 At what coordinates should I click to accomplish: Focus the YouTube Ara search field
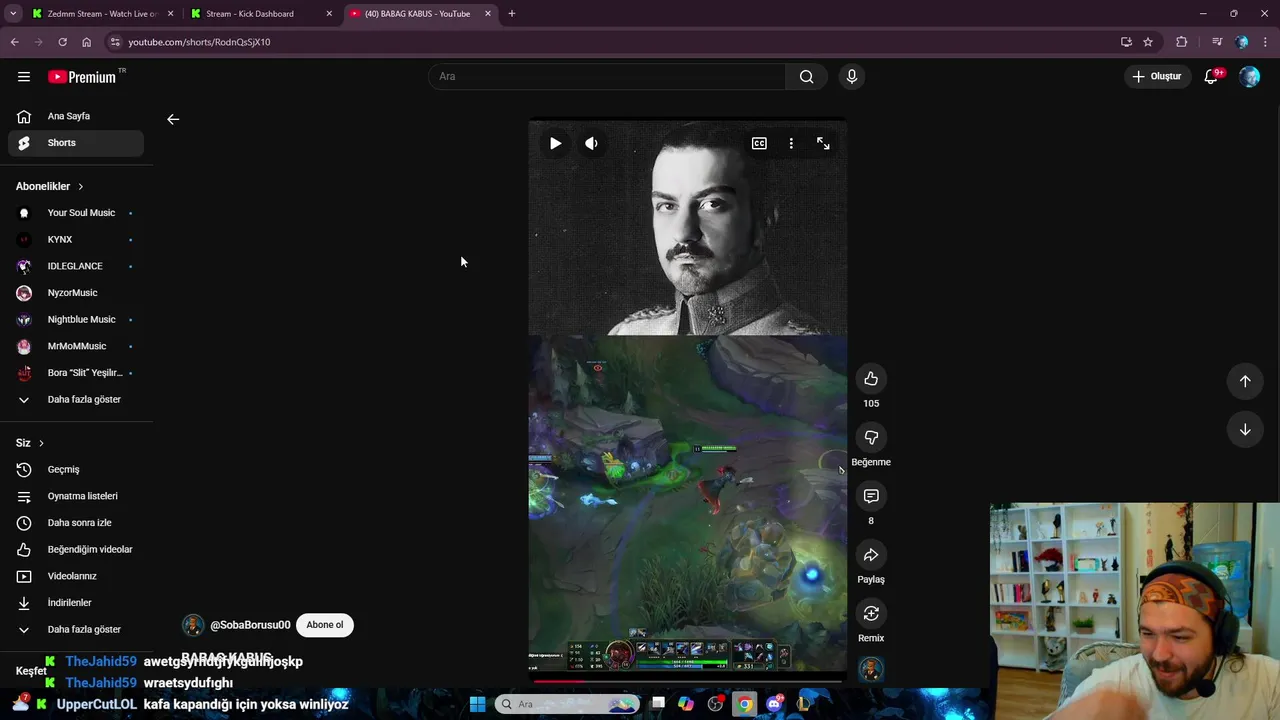[608, 76]
